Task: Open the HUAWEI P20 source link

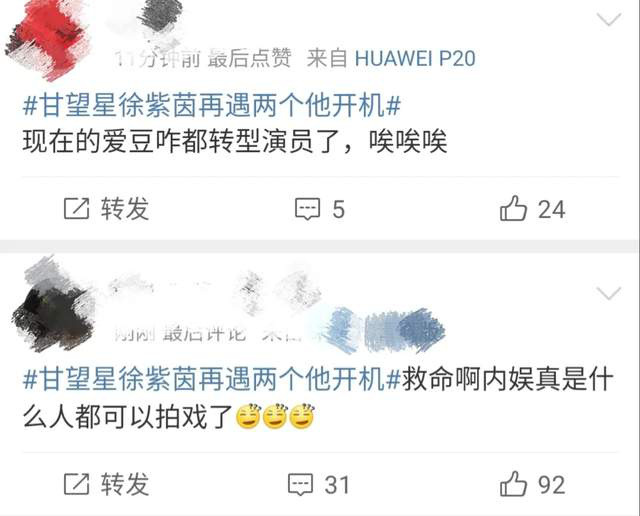Action: 415,58
